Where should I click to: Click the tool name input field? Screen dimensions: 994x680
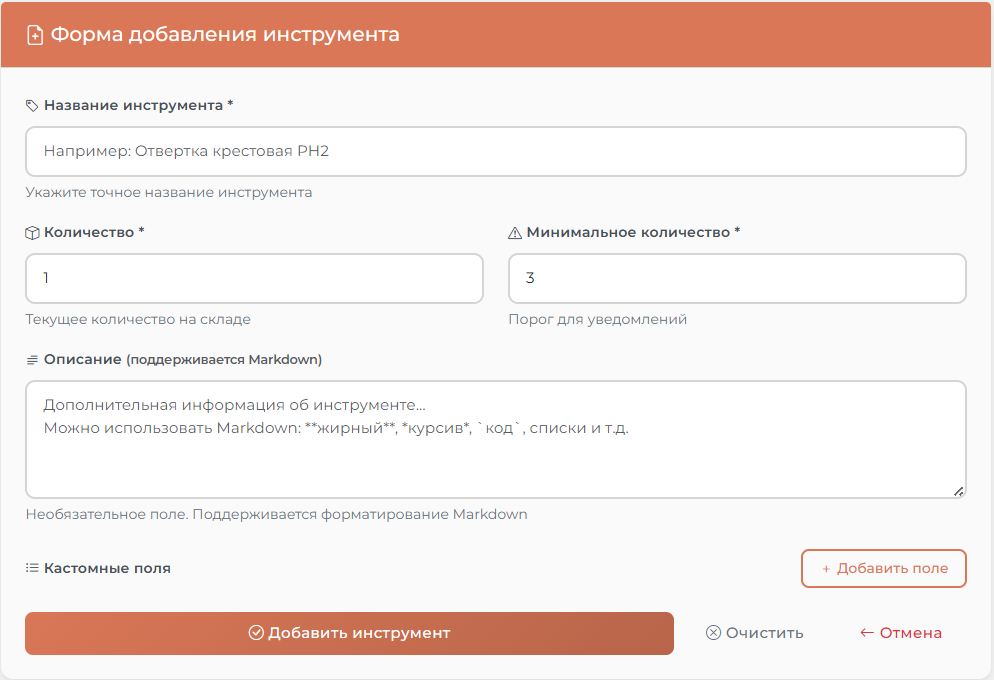496,151
